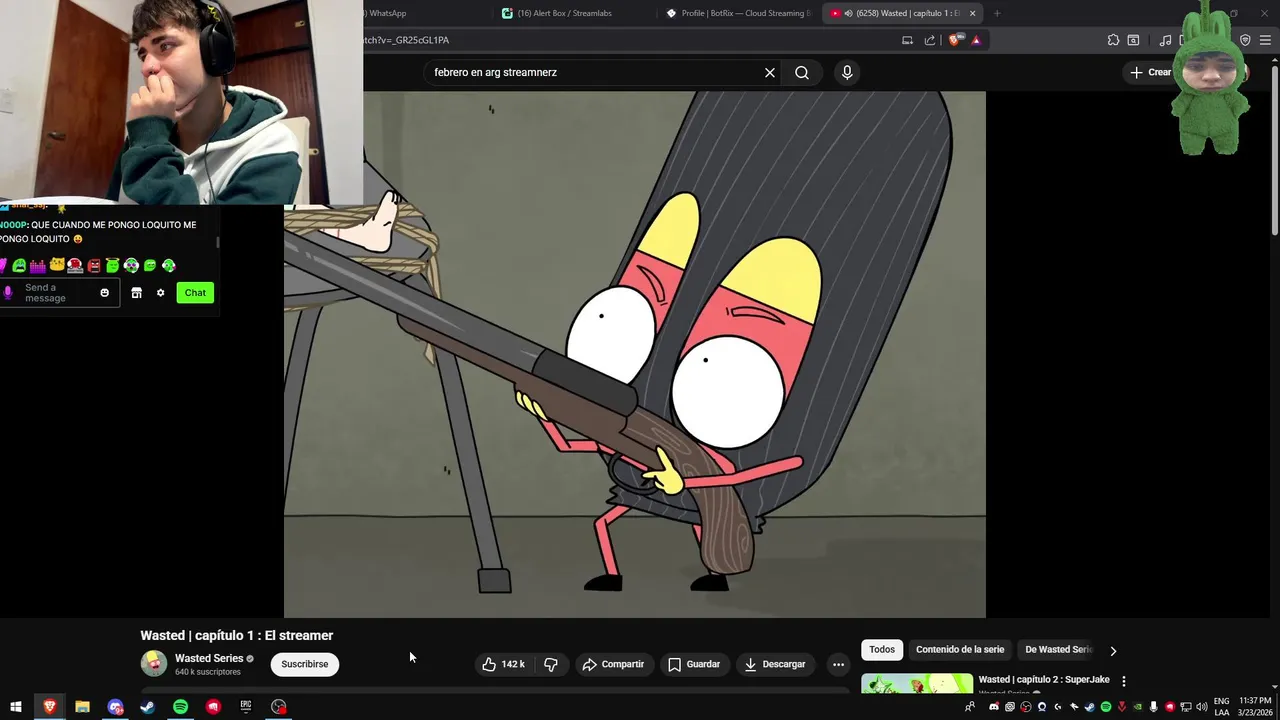Image resolution: width=1280 pixels, height=720 pixels.
Task: Open a new browser tab
Action: point(997,13)
